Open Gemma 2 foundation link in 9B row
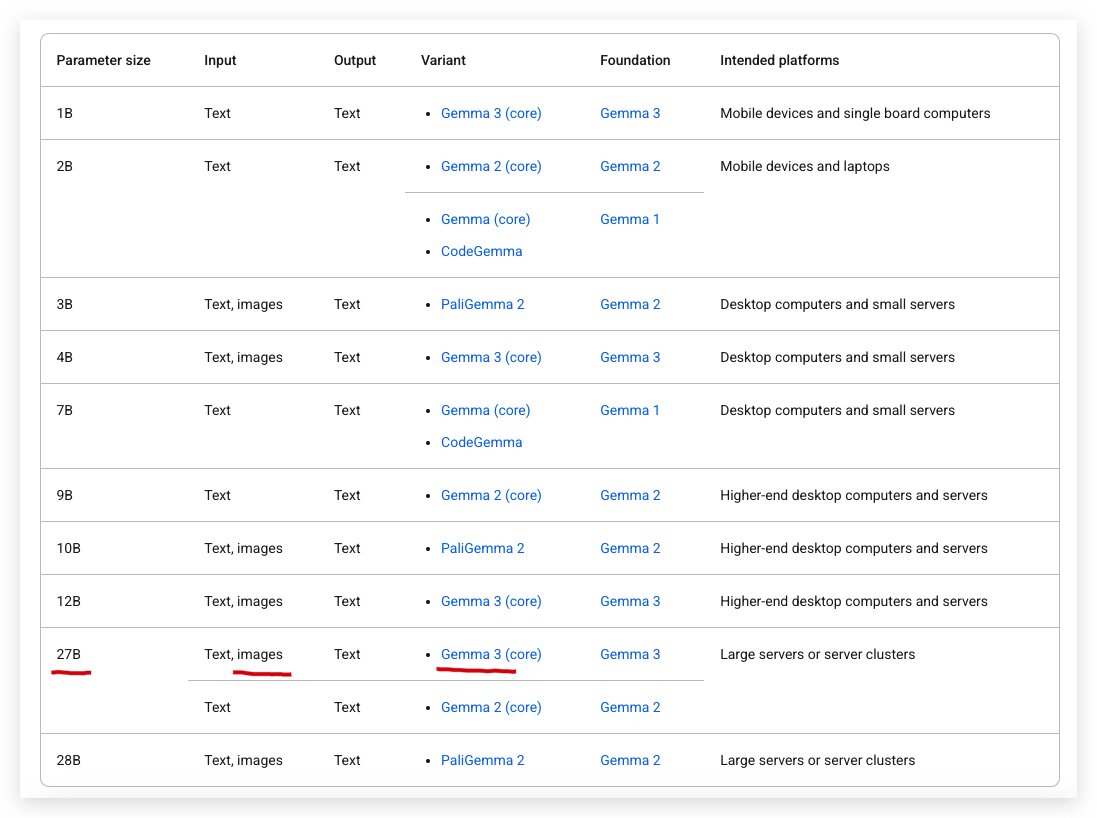Screen dimensions: 1097x818 pos(630,495)
